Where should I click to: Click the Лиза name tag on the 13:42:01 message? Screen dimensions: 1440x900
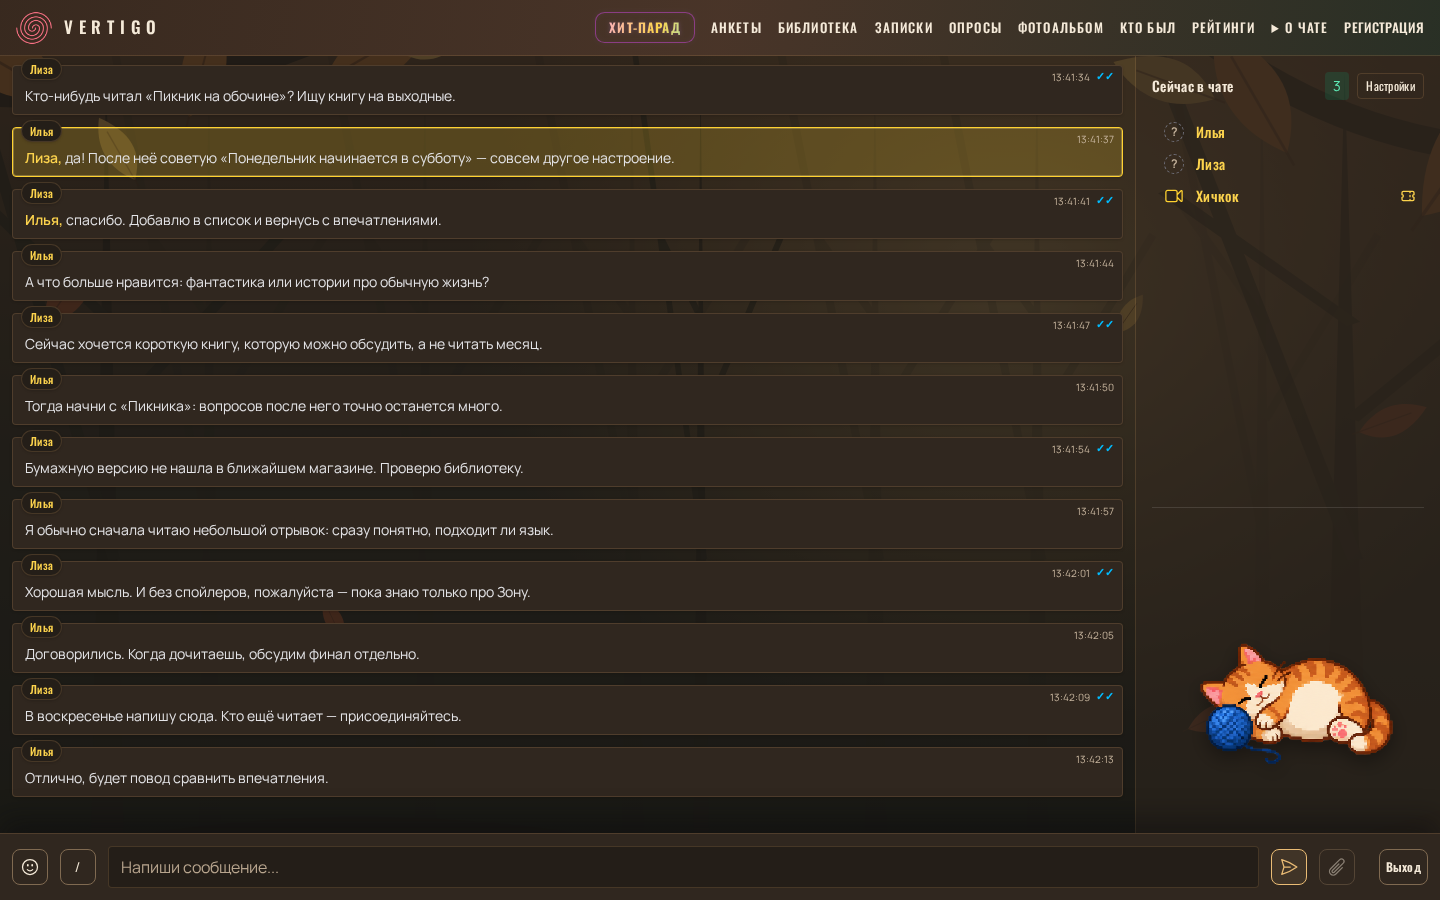click(41, 566)
